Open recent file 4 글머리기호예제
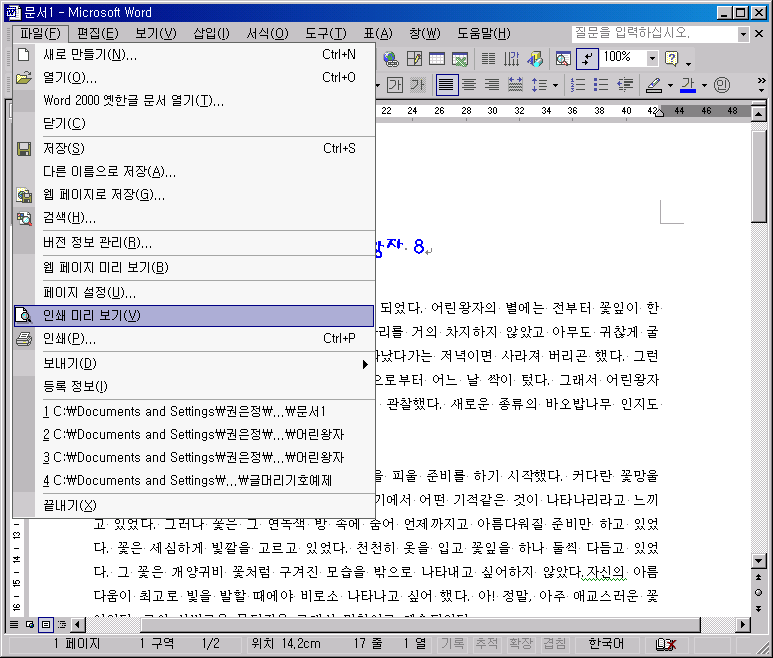The height and width of the screenshot is (658, 773). click(195, 481)
